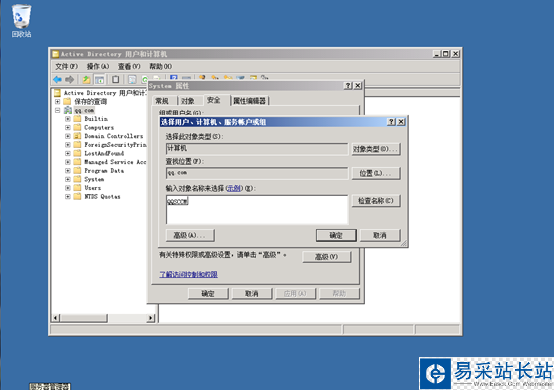Click the 对象类型(O)... button
Viewport: 554px width, 390px height.
(x=376, y=149)
